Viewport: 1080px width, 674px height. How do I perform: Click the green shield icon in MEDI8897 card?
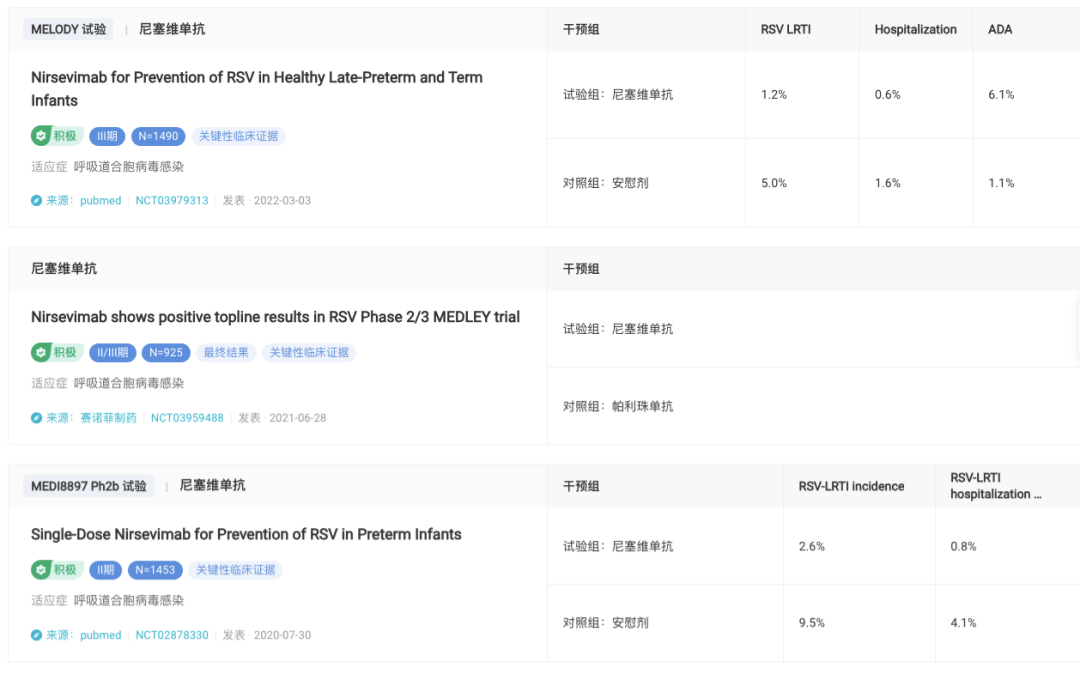[41, 570]
